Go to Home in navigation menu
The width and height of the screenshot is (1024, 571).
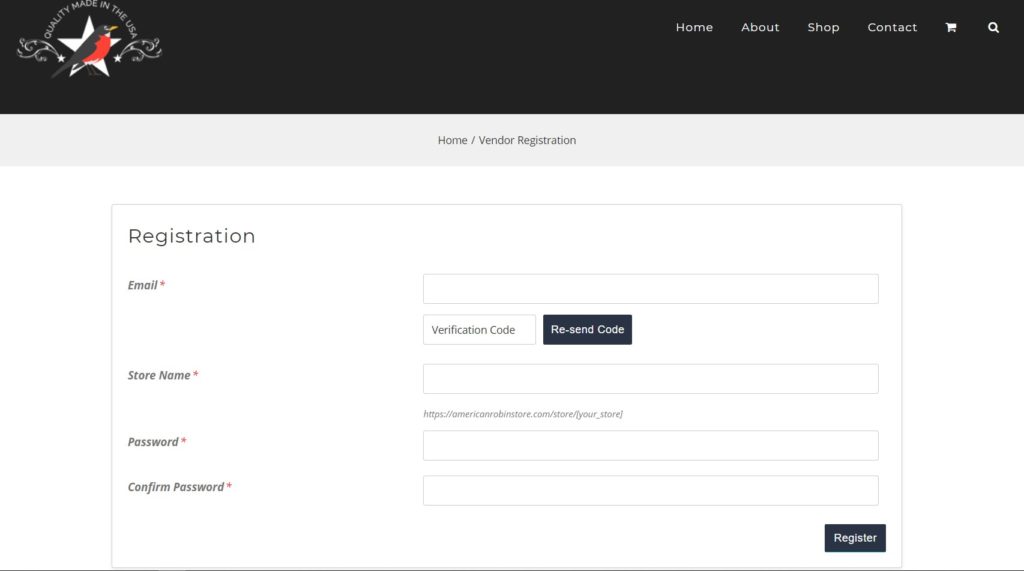pyautogui.click(x=694, y=28)
